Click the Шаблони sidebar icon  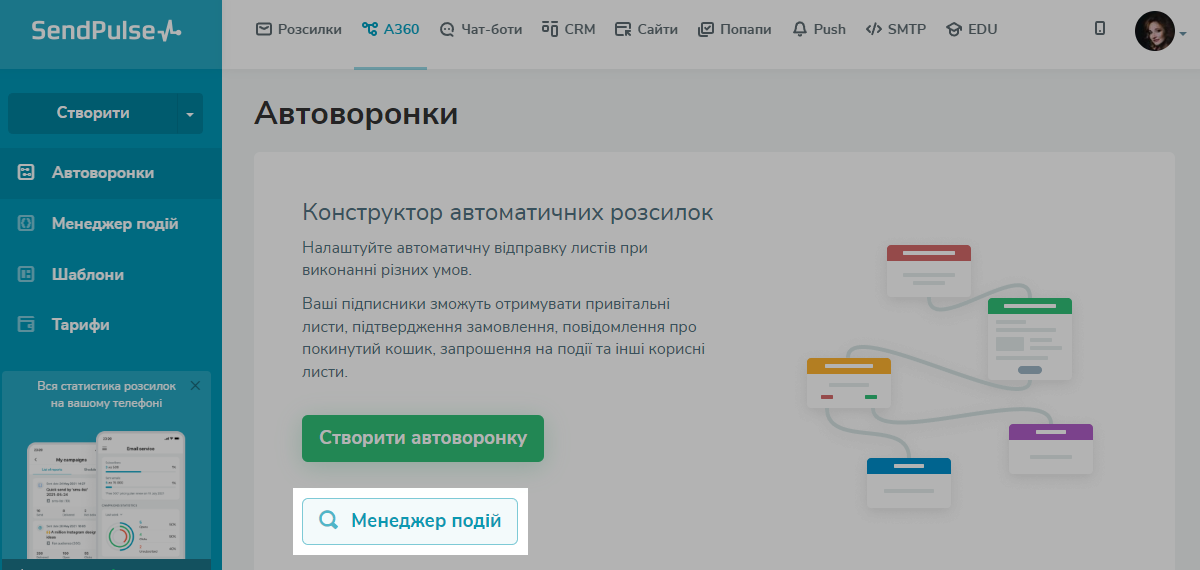(27, 275)
